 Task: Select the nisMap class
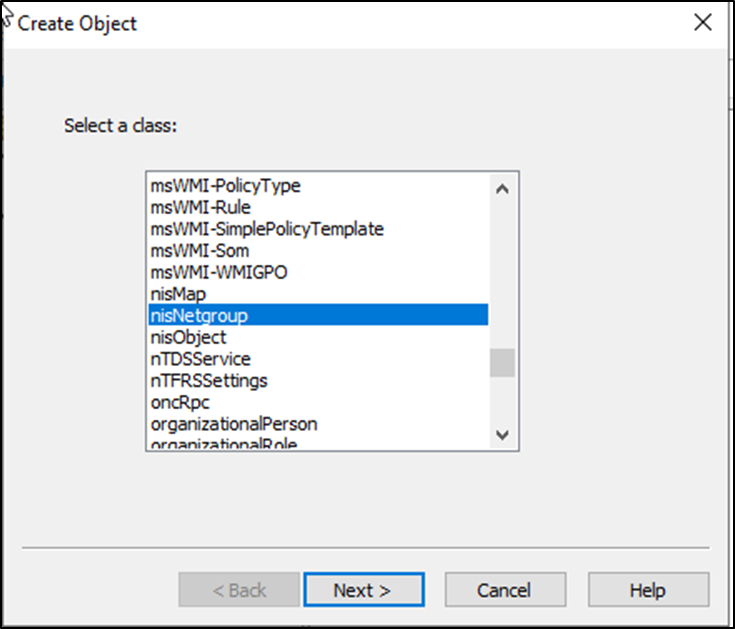[x=178, y=294]
